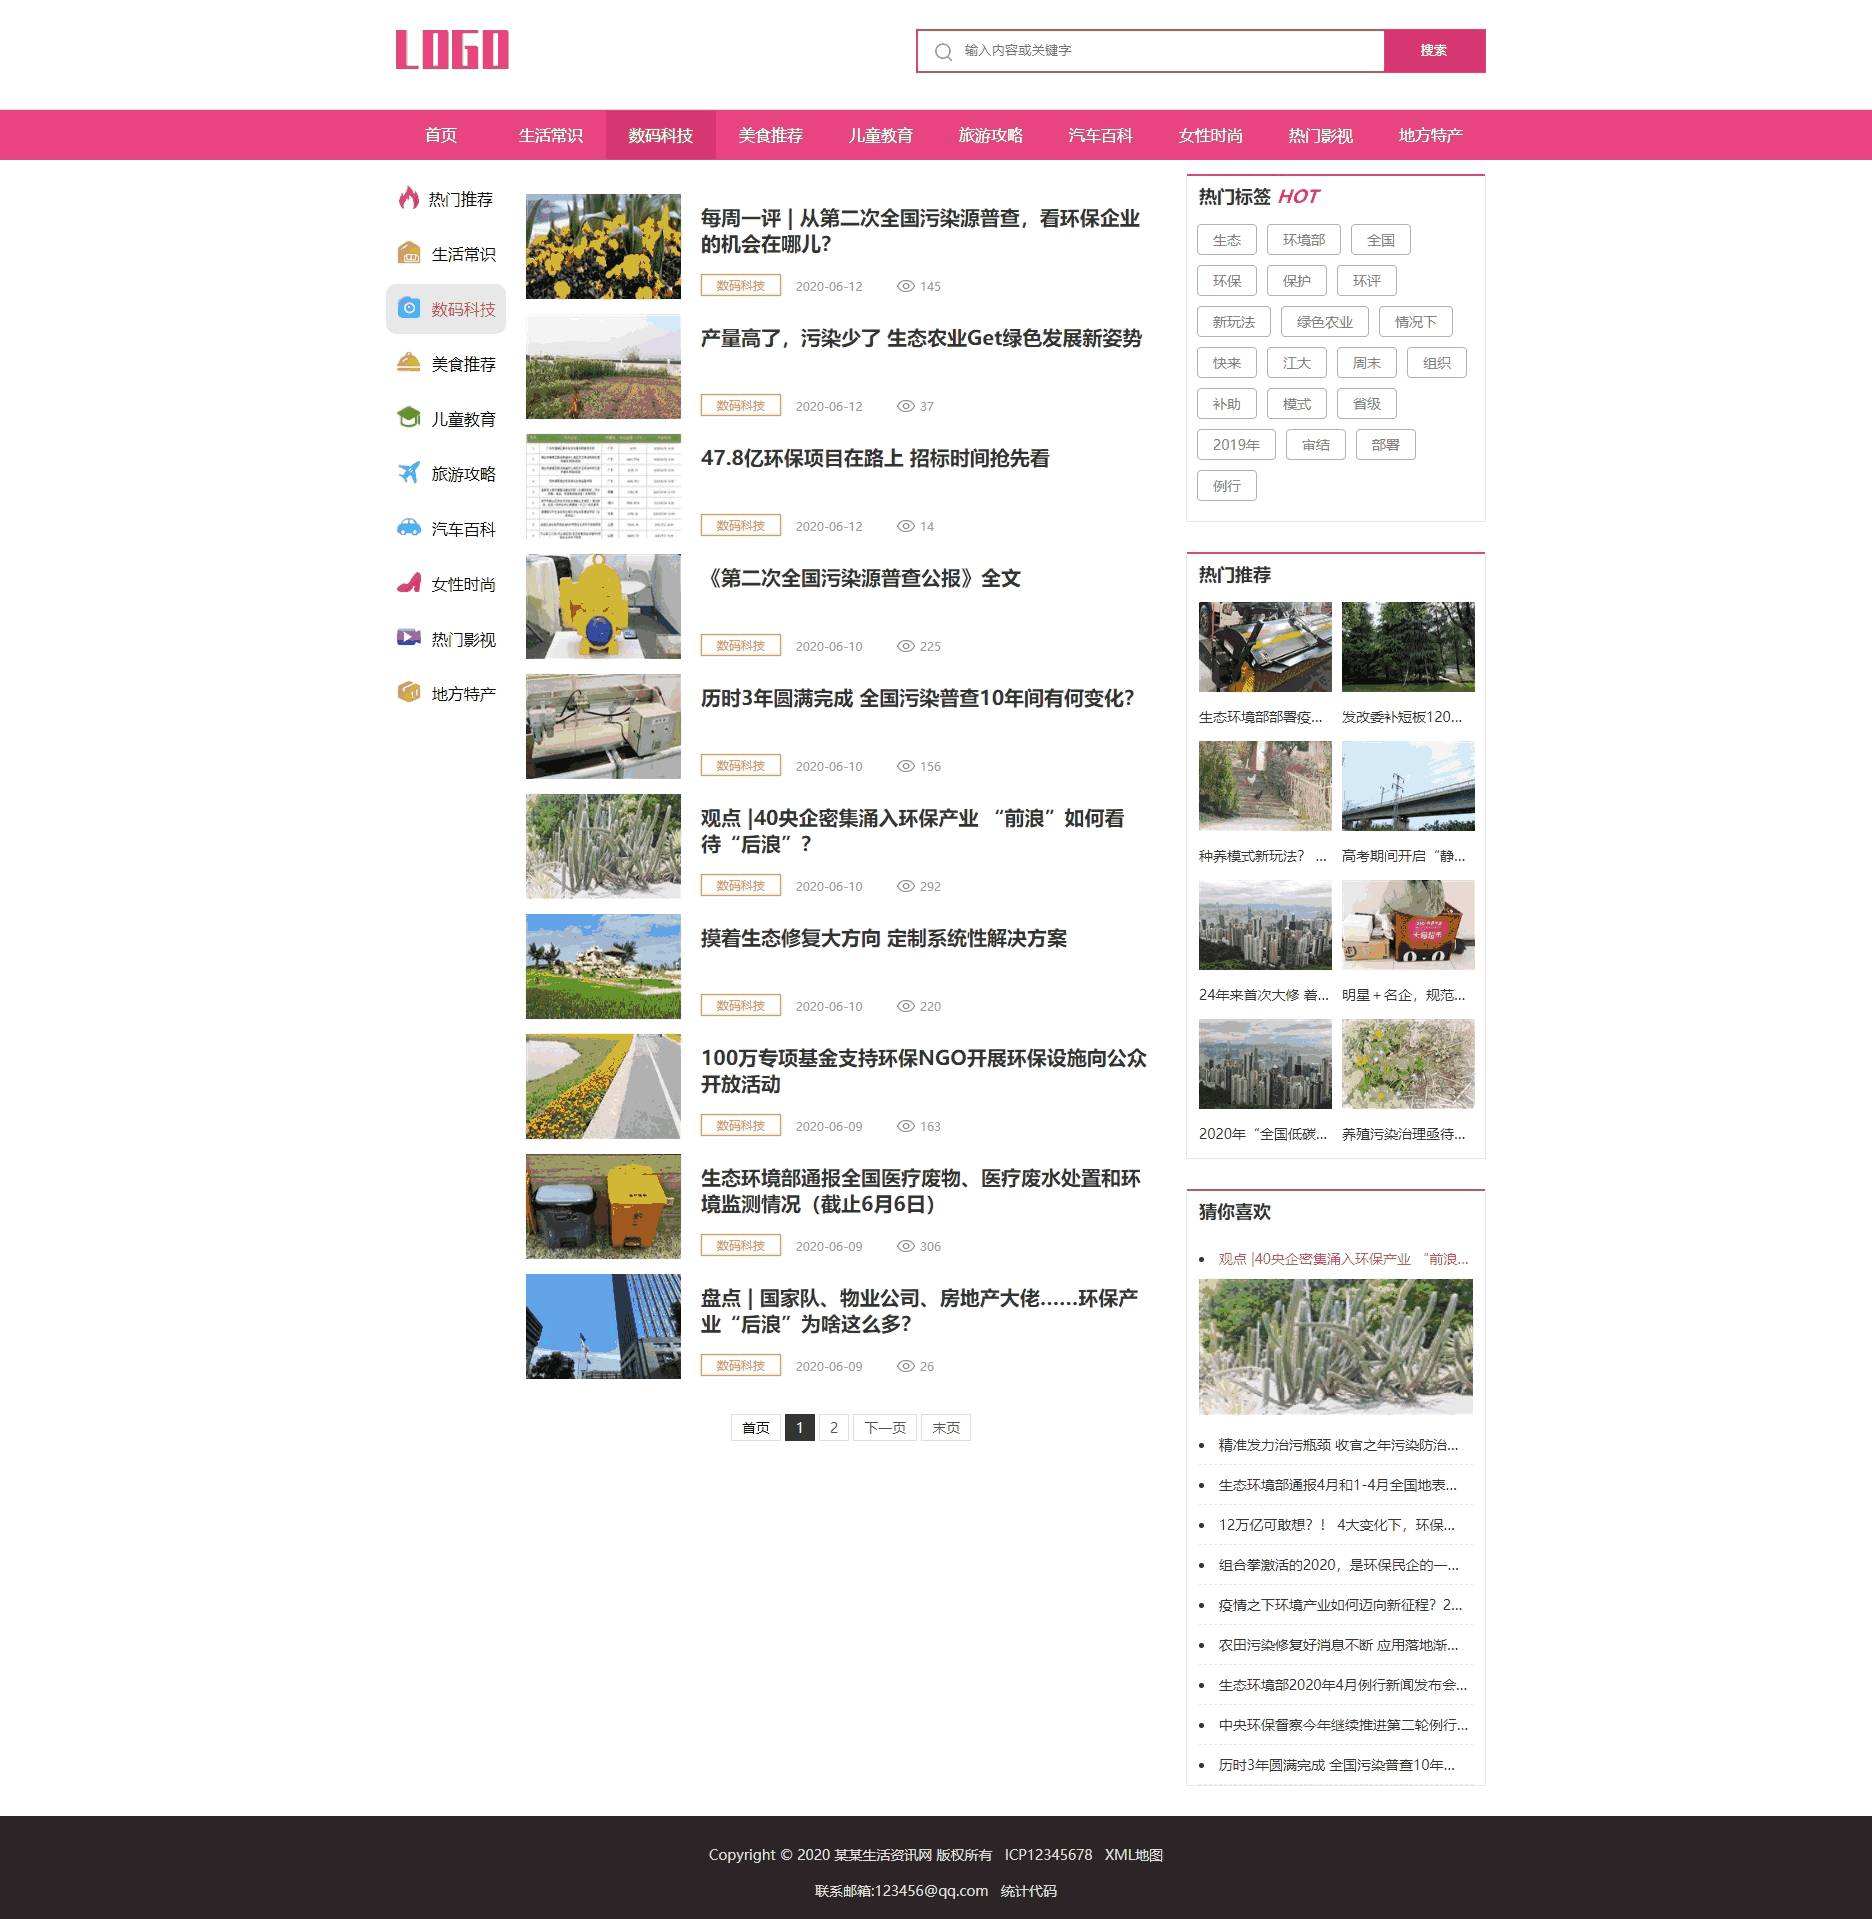Screen dimensions: 1872x1919
Task: Select the 环保 hot tag
Action: click(1227, 280)
